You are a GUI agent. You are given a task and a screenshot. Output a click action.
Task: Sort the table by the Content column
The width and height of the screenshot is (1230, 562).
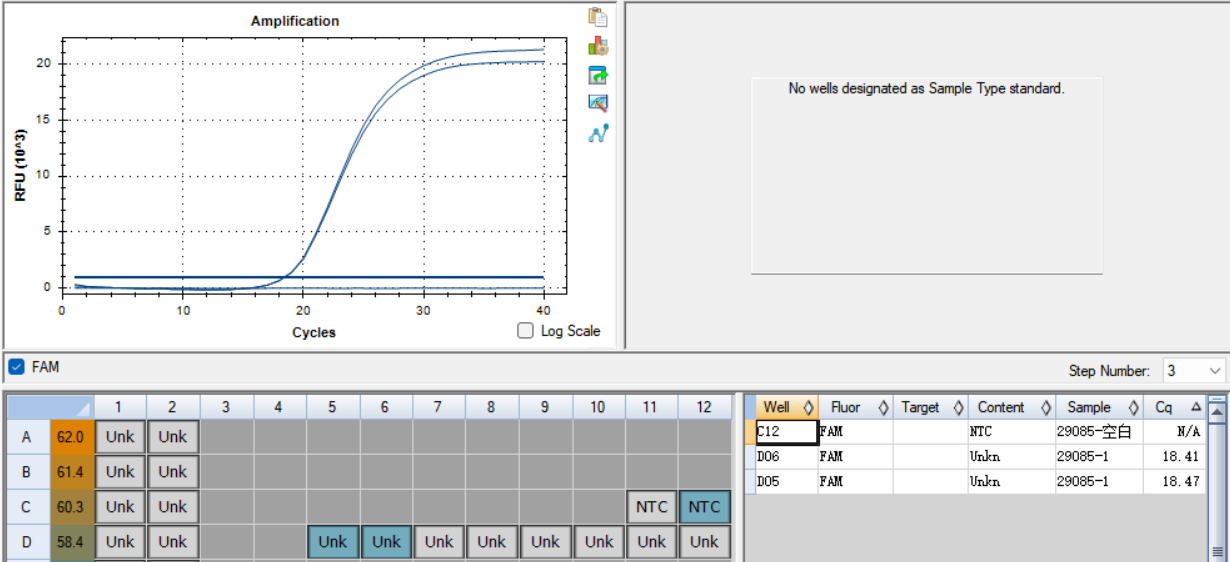(1011, 407)
